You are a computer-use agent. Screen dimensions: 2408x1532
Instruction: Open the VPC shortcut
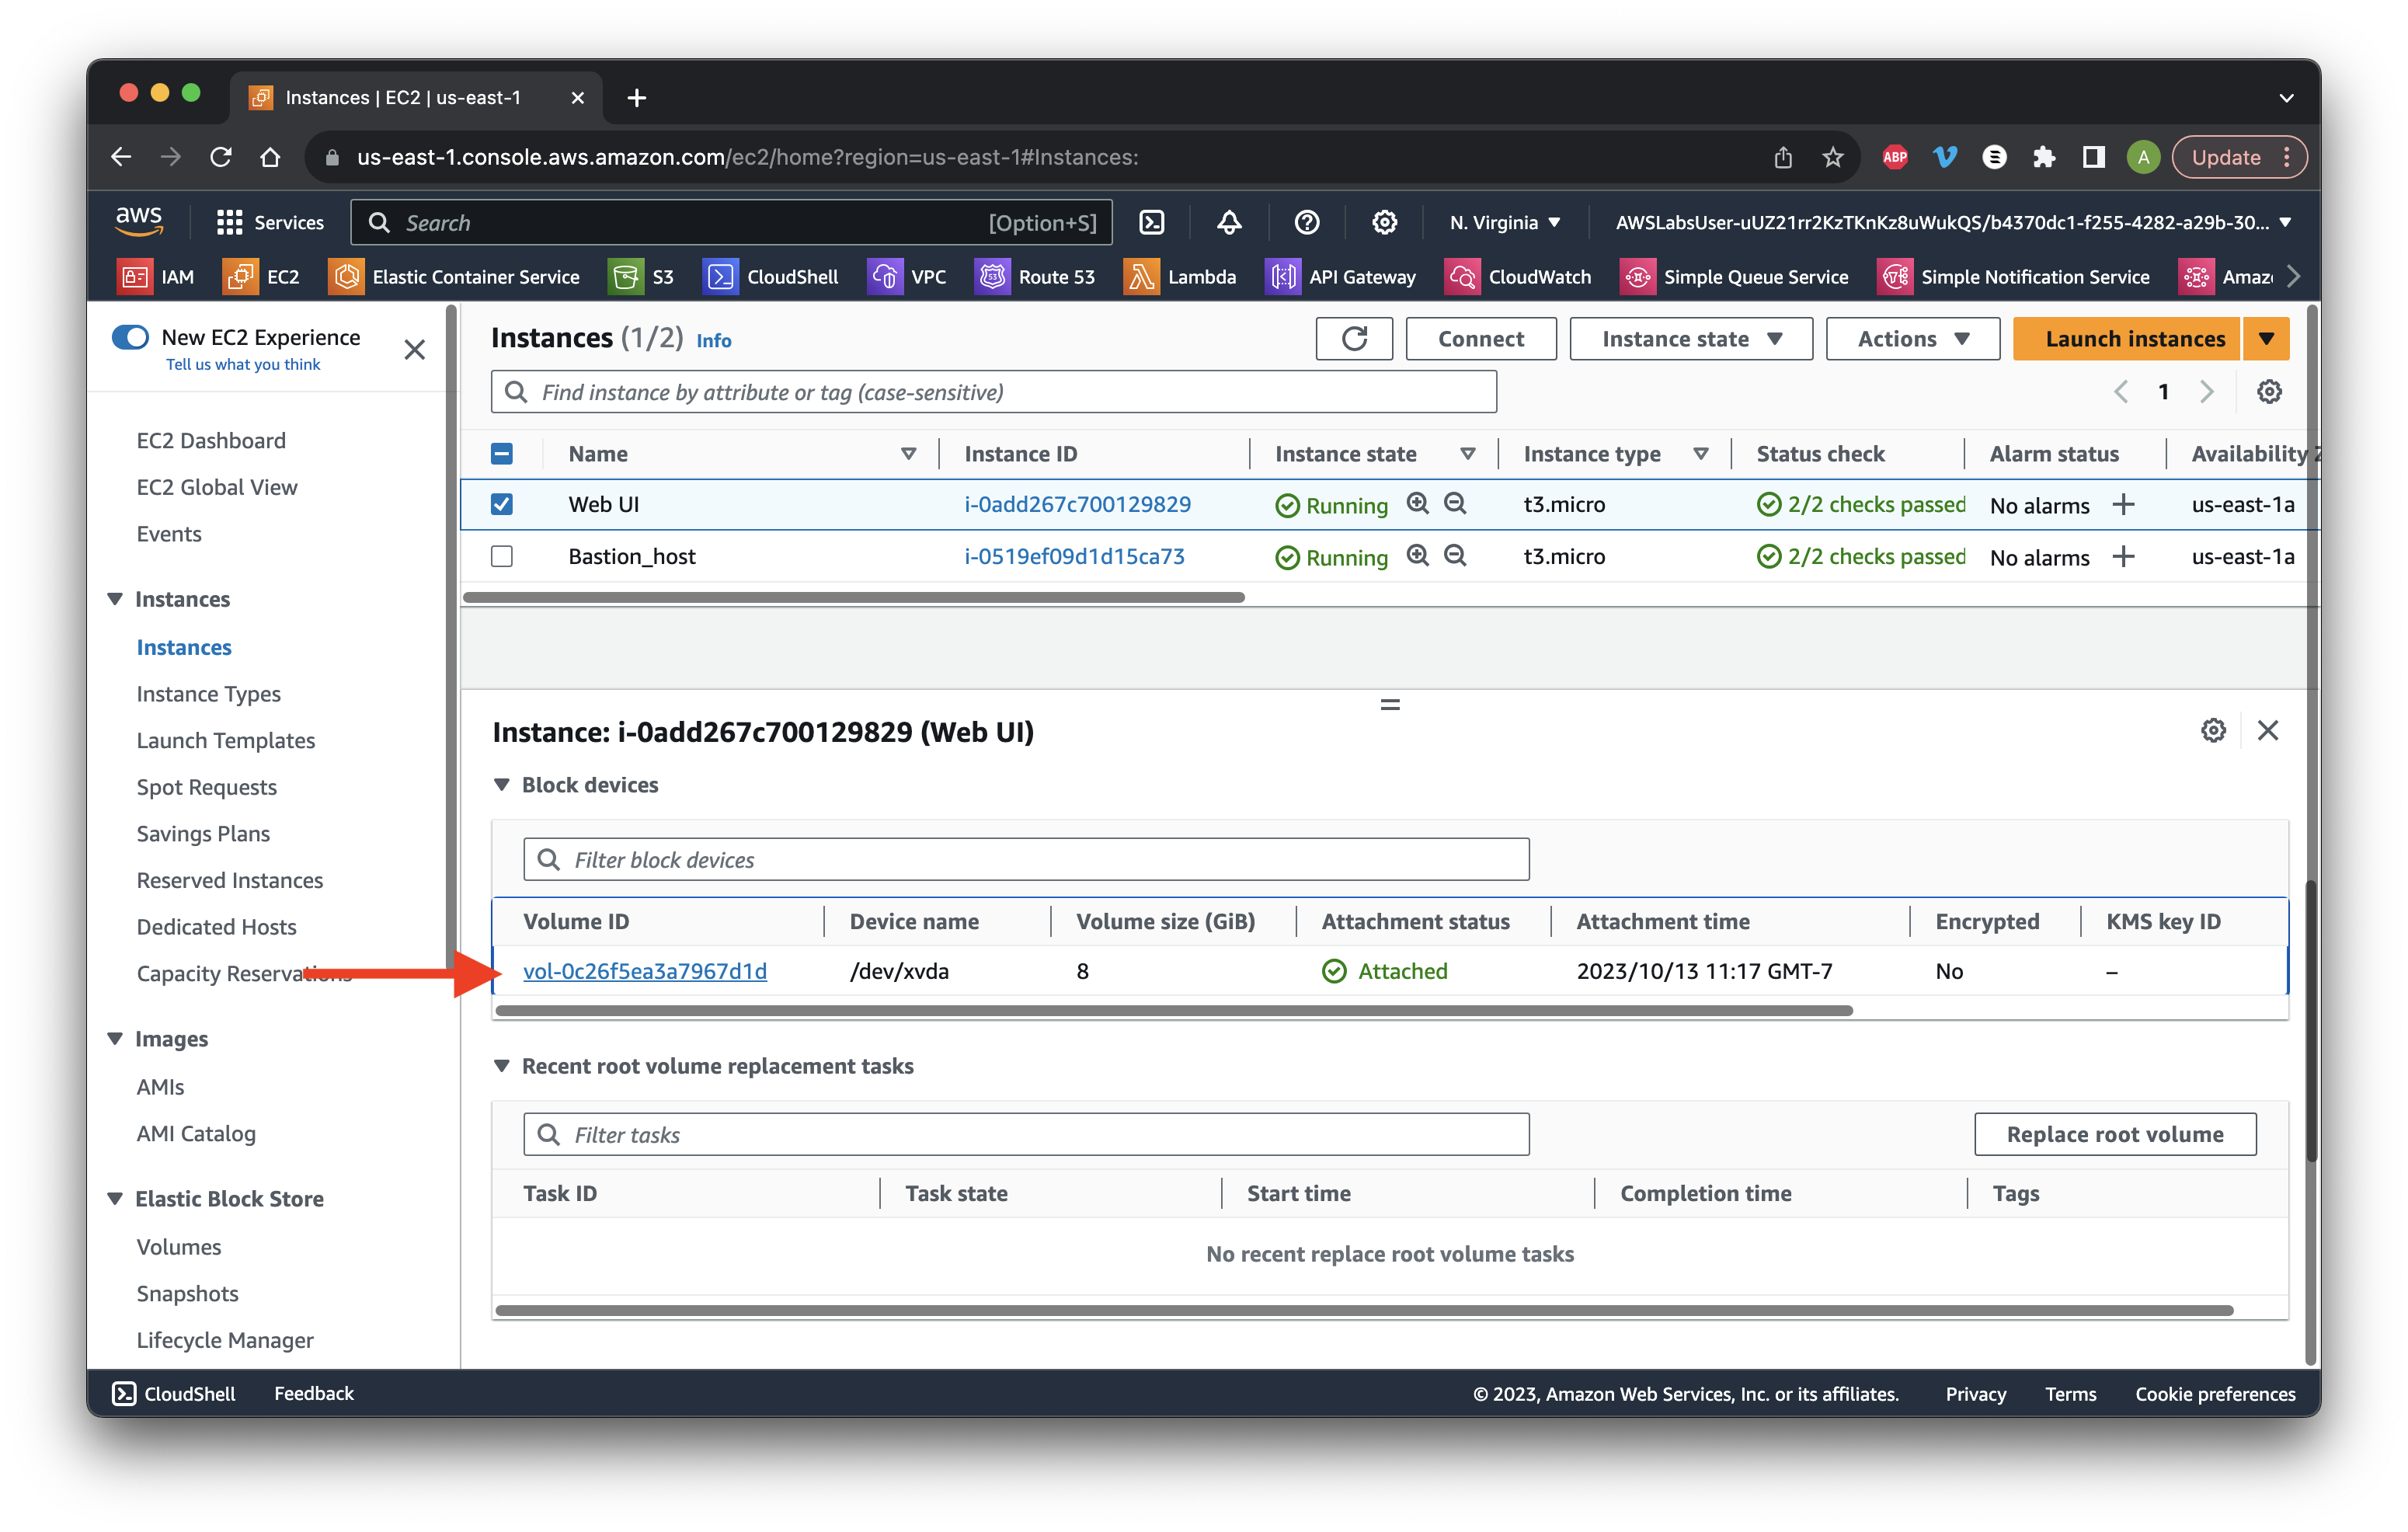tap(907, 277)
